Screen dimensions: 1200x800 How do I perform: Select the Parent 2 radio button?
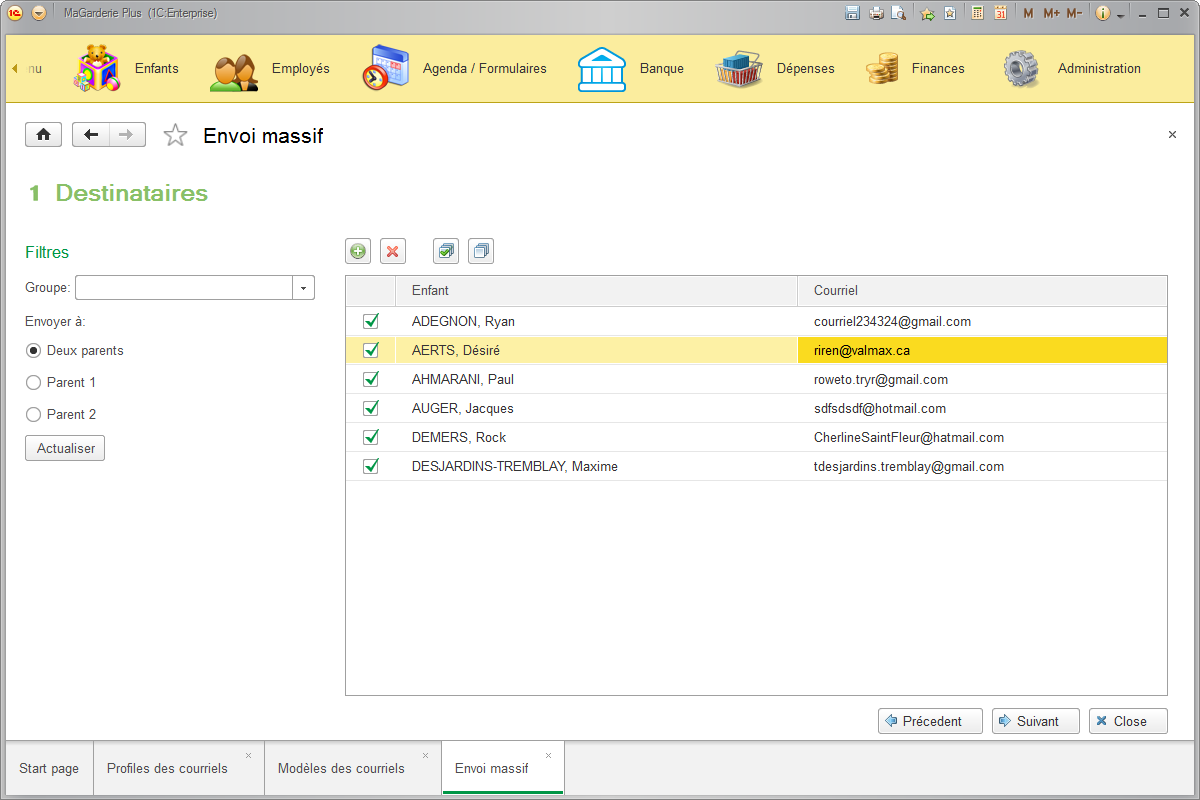tap(34, 415)
